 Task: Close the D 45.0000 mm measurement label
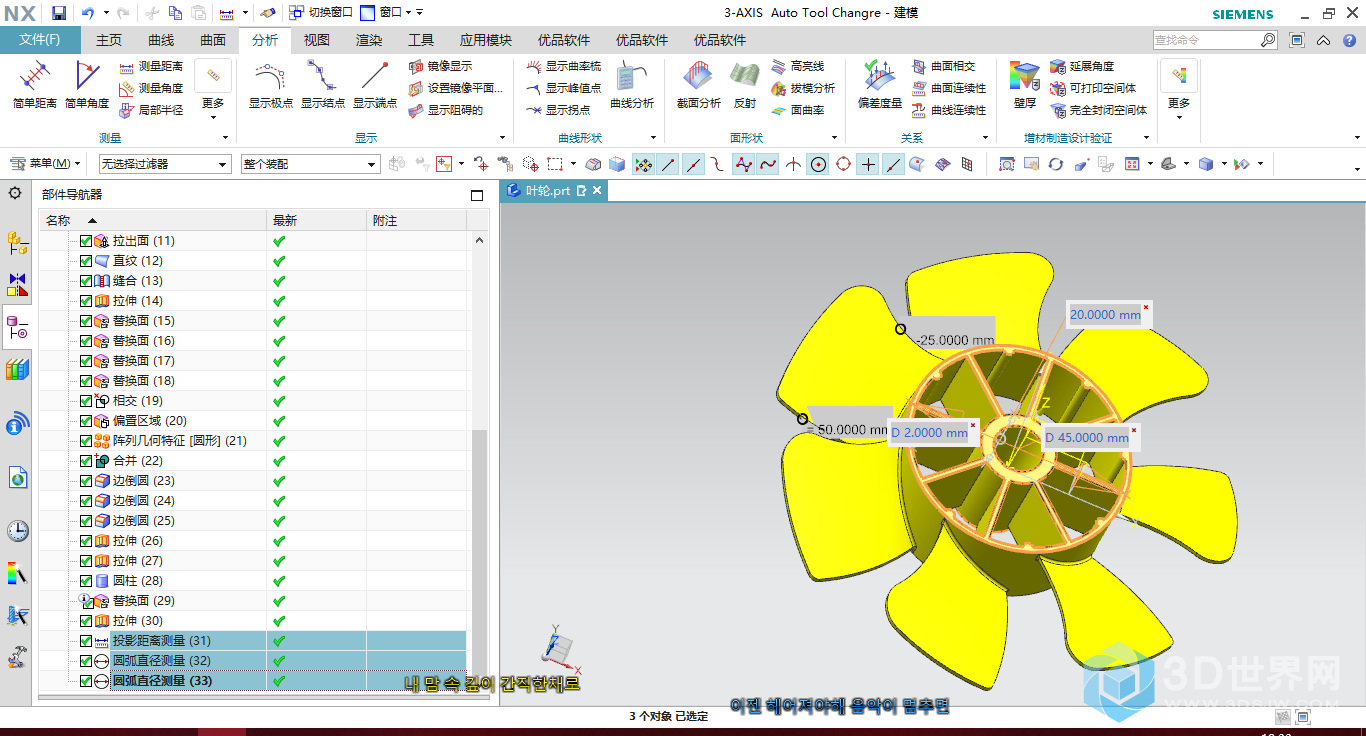pos(1134,431)
